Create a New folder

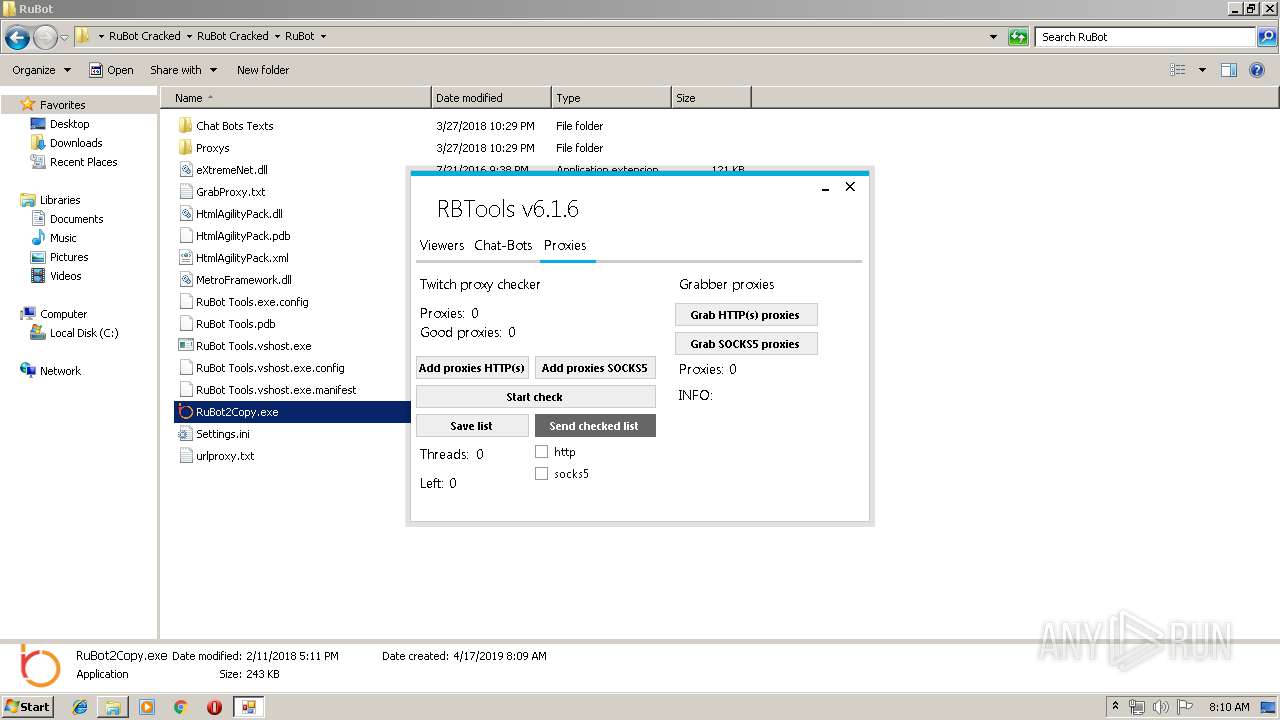click(x=263, y=70)
